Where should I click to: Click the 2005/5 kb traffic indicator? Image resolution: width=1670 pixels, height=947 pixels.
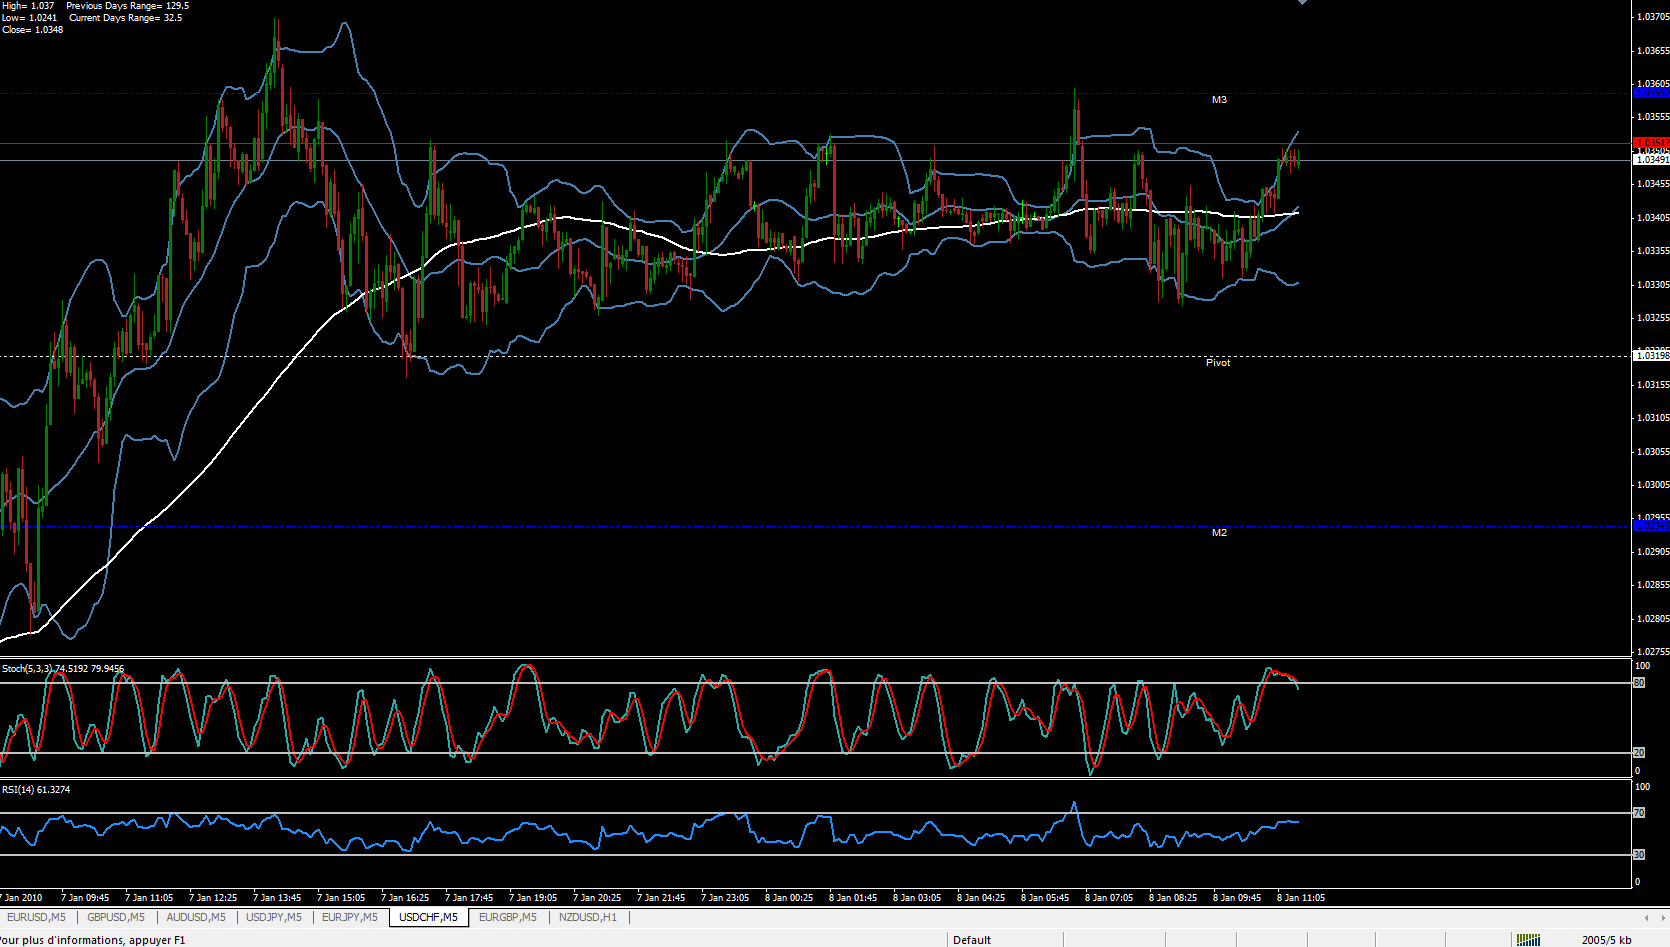(x=1606, y=940)
